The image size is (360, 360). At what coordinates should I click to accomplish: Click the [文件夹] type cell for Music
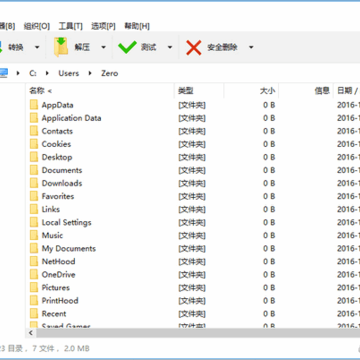point(192,235)
